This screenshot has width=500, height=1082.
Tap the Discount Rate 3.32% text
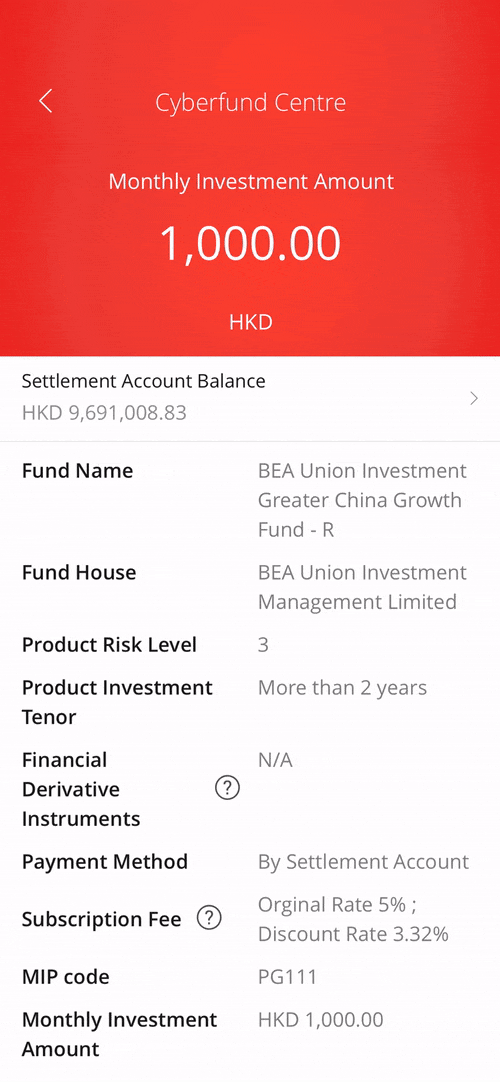click(353, 934)
